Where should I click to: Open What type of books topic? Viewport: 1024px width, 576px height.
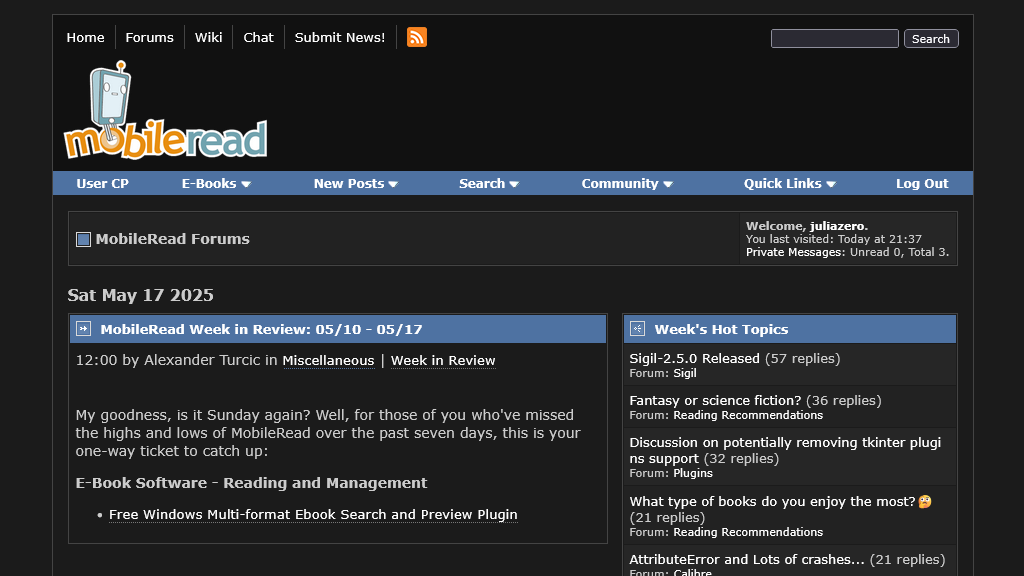(x=773, y=502)
